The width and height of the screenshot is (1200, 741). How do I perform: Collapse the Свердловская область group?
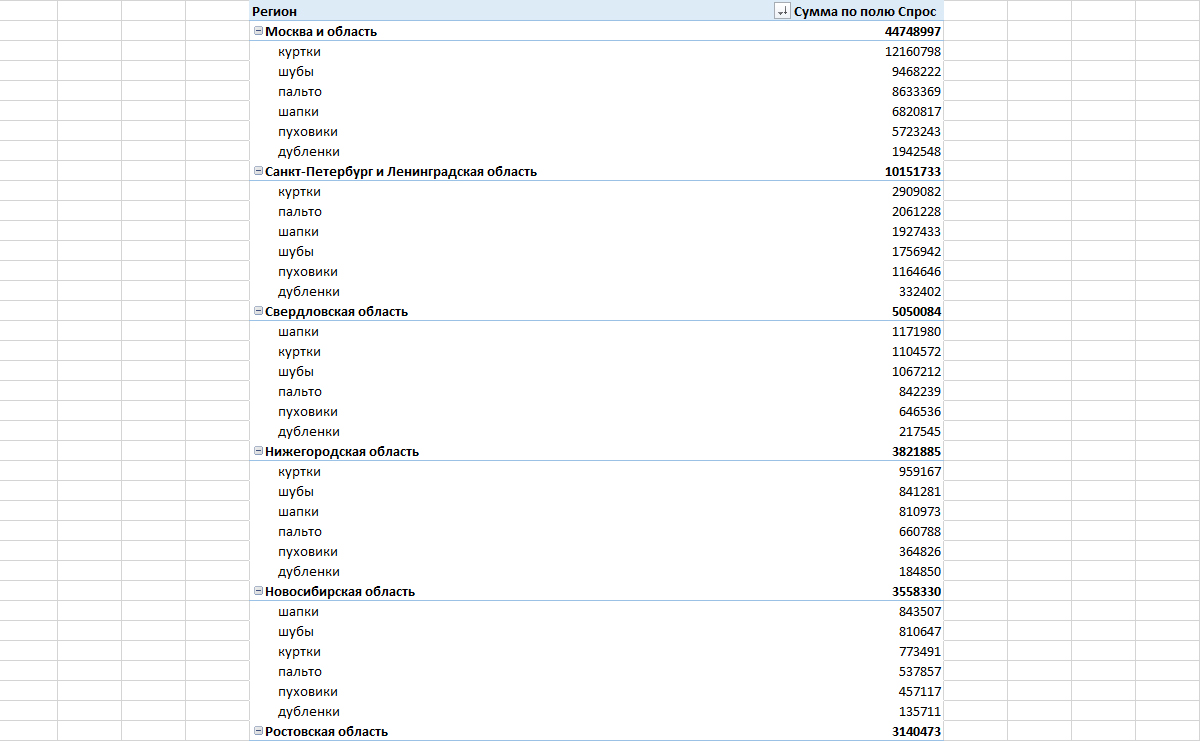point(258,311)
